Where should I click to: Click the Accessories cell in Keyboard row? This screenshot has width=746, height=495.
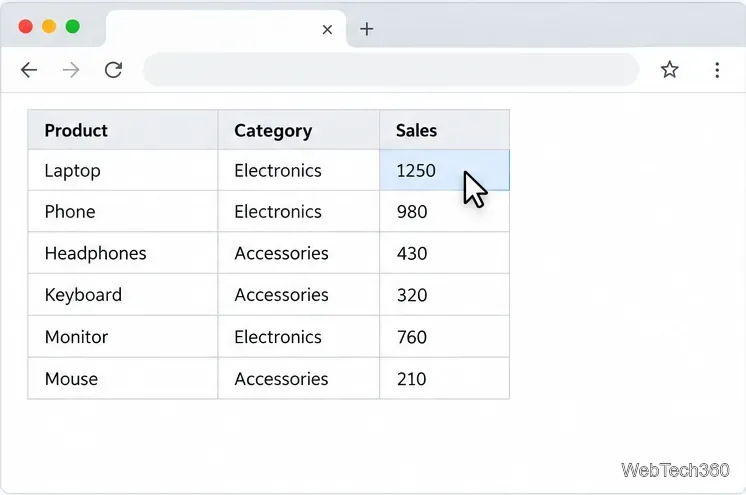click(x=299, y=295)
